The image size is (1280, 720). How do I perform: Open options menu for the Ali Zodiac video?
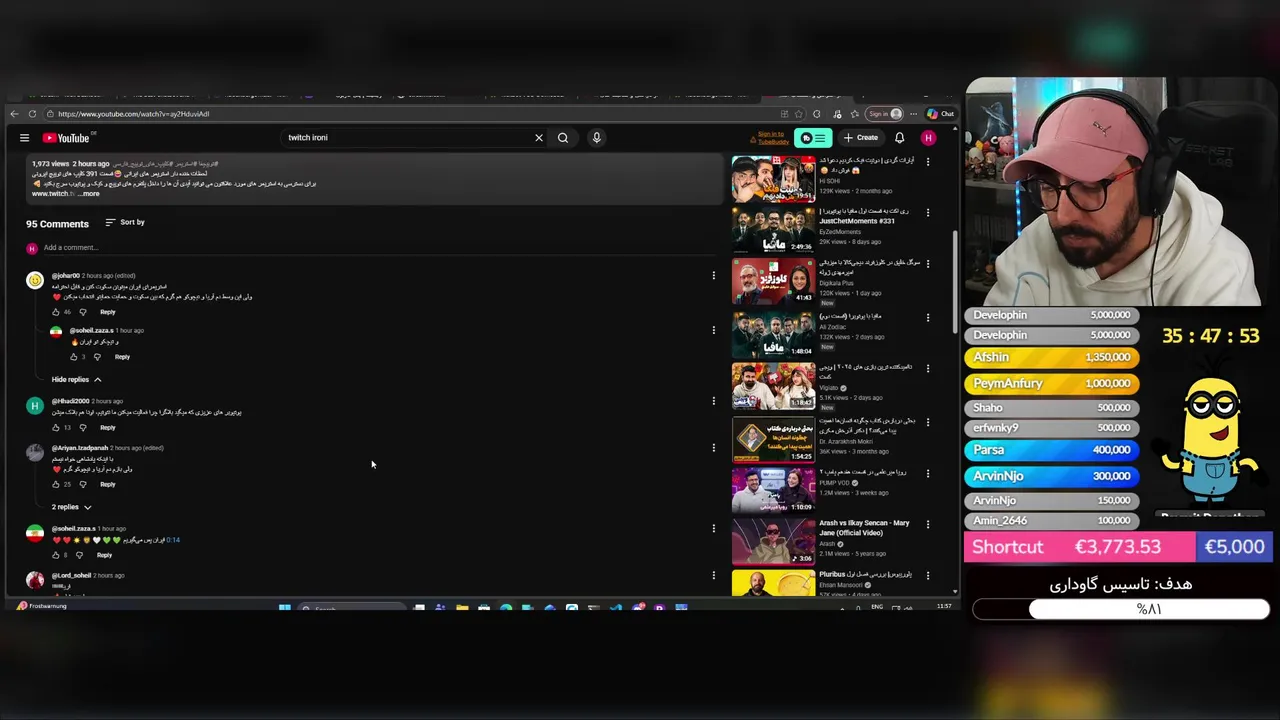point(927,318)
